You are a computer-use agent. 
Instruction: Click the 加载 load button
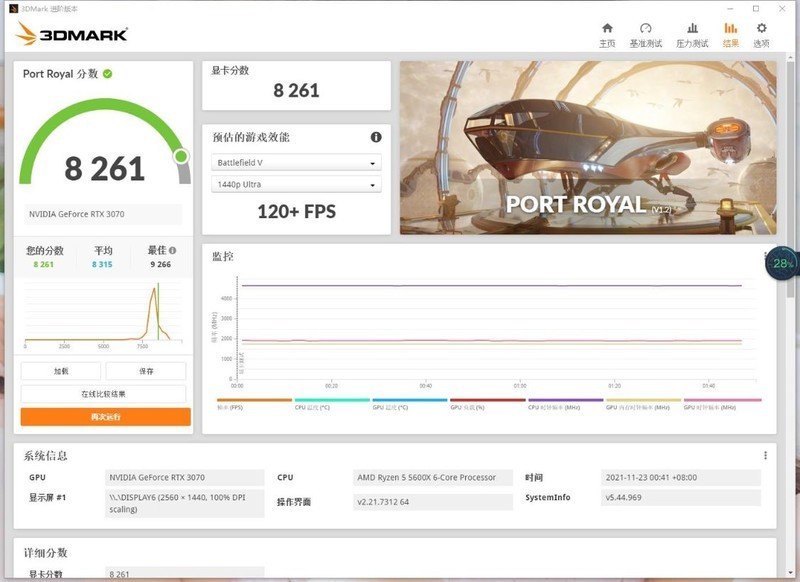click(x=61, y=371)
